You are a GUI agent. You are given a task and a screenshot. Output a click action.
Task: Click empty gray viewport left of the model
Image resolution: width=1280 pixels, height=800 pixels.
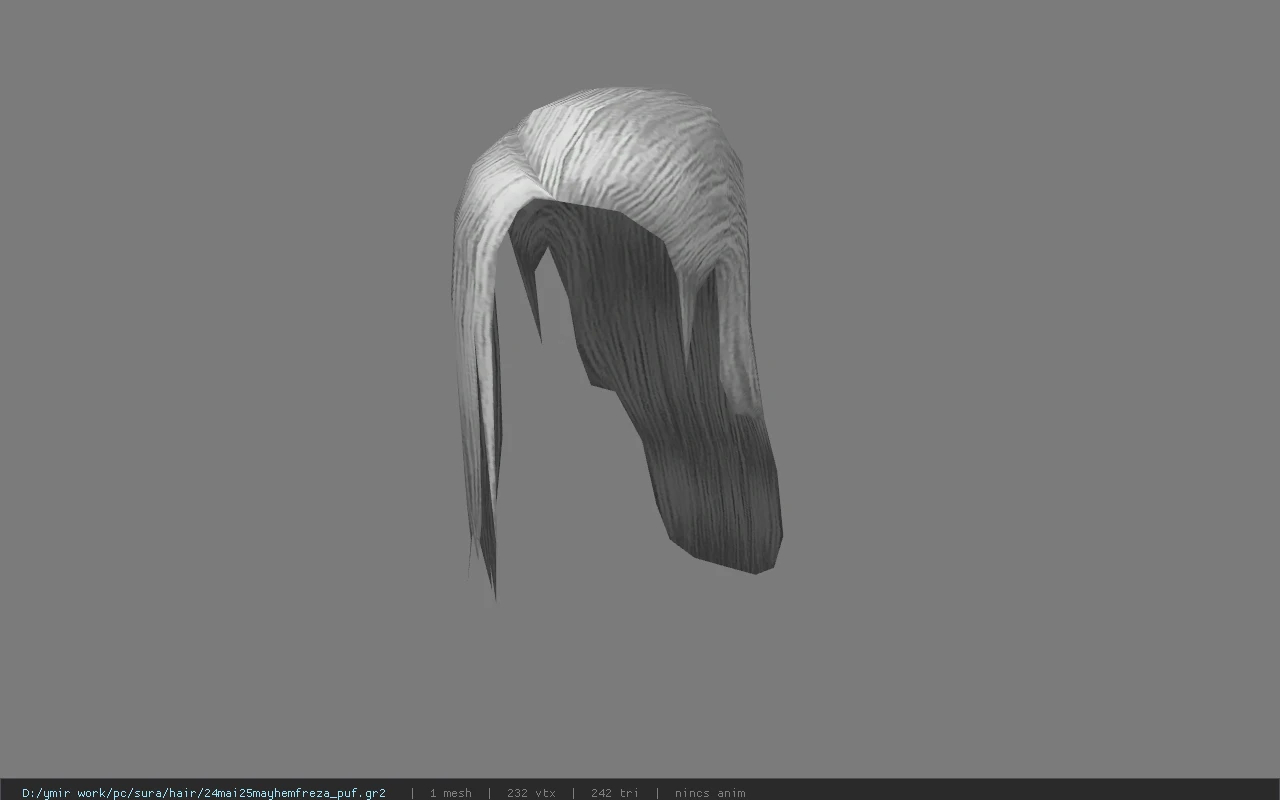tap(220, 380)
